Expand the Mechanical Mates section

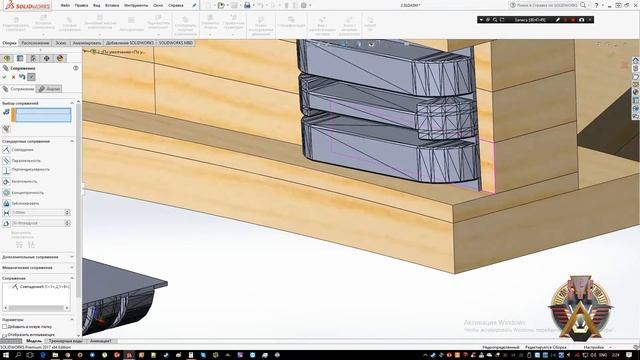[x=72, y=268]
